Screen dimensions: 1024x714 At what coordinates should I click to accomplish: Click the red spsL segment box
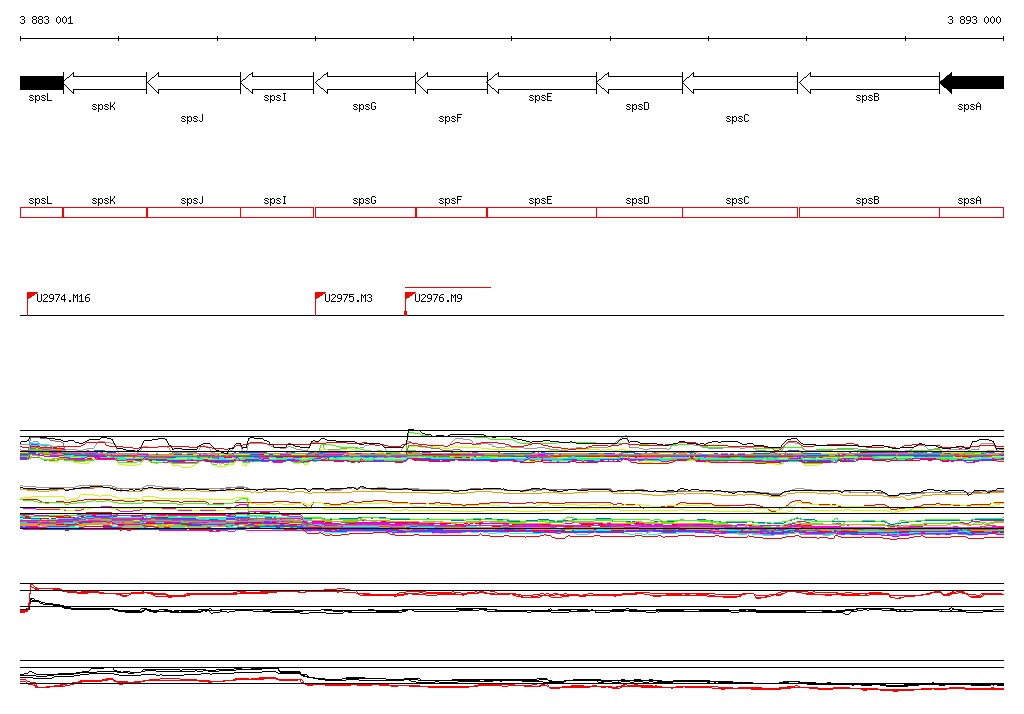click(42, 212)
